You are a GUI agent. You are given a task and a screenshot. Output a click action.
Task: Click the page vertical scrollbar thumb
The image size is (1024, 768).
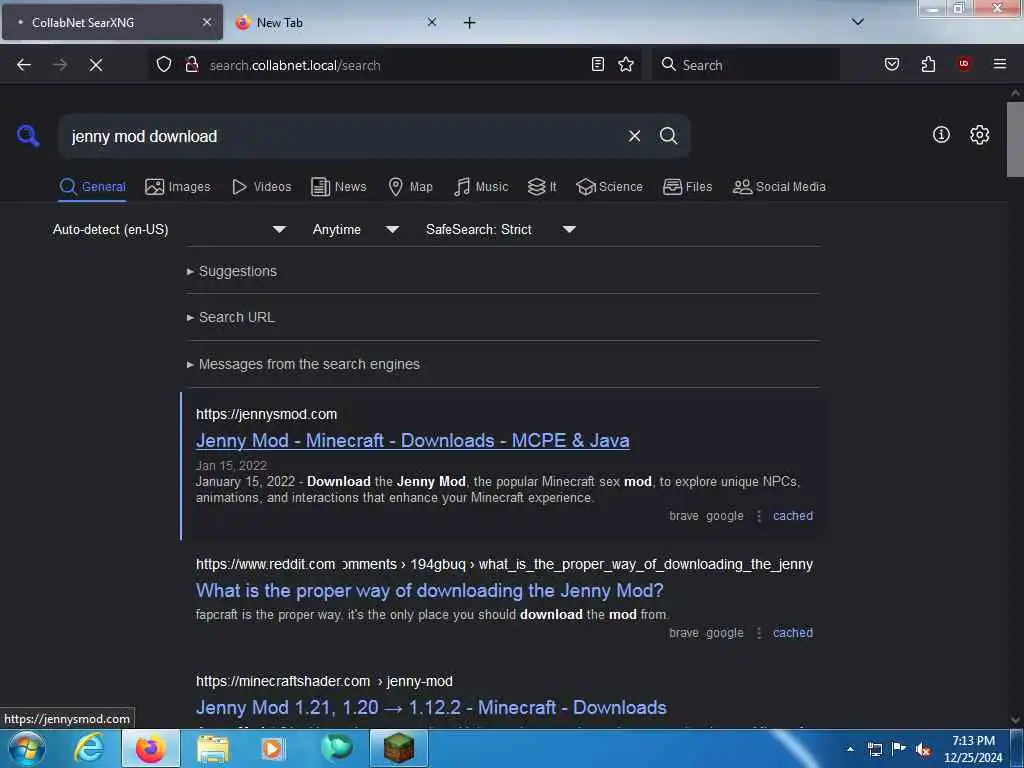(1015, 139)
